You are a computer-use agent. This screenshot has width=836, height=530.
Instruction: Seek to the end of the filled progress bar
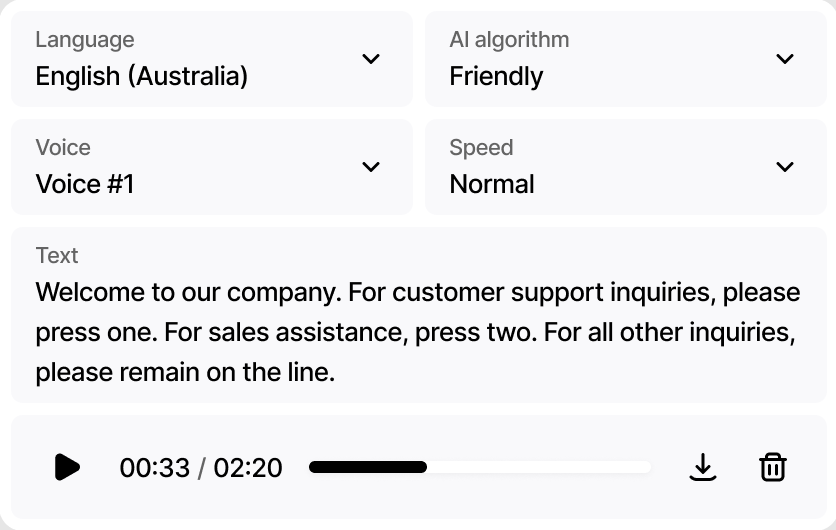pyautogui.click(x=425, y=467)
